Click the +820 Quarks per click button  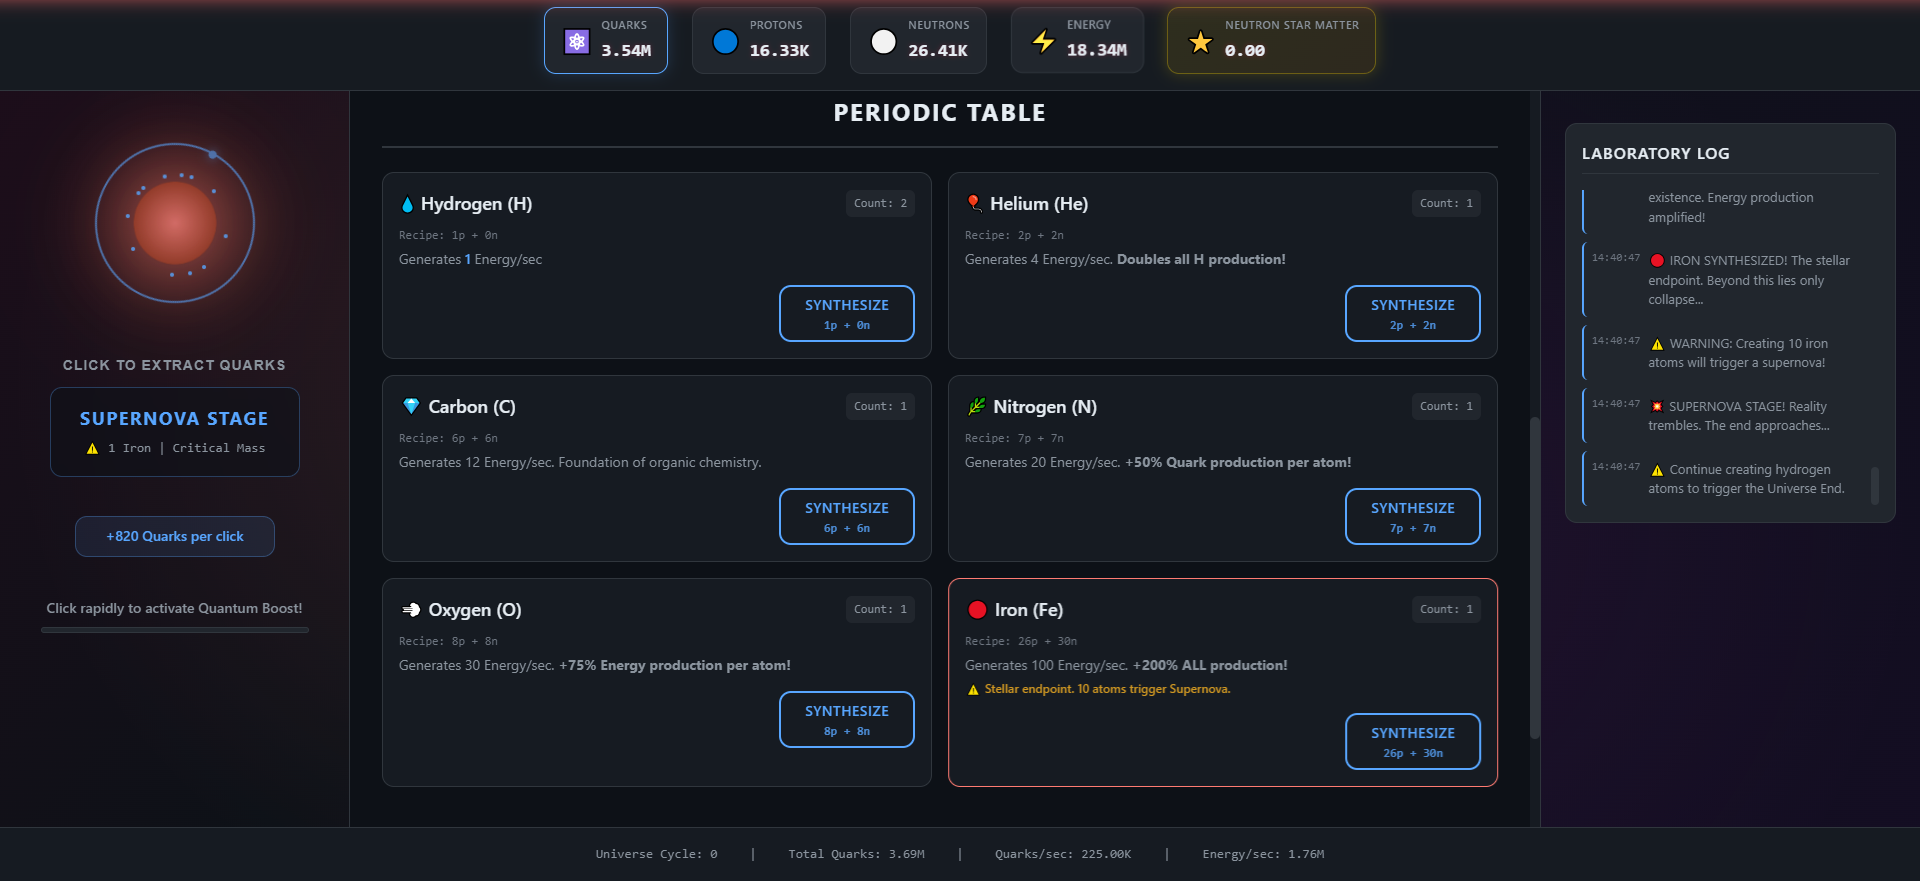(x=175, y=536)
